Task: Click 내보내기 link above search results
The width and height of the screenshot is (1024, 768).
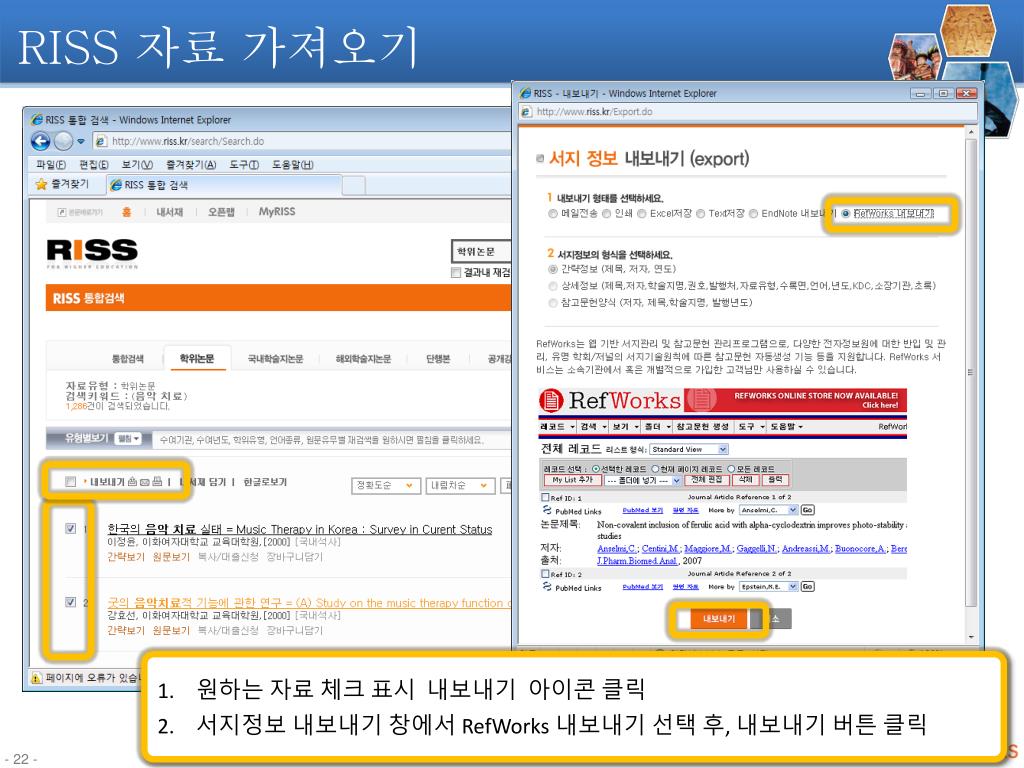Action: point(107,482)
